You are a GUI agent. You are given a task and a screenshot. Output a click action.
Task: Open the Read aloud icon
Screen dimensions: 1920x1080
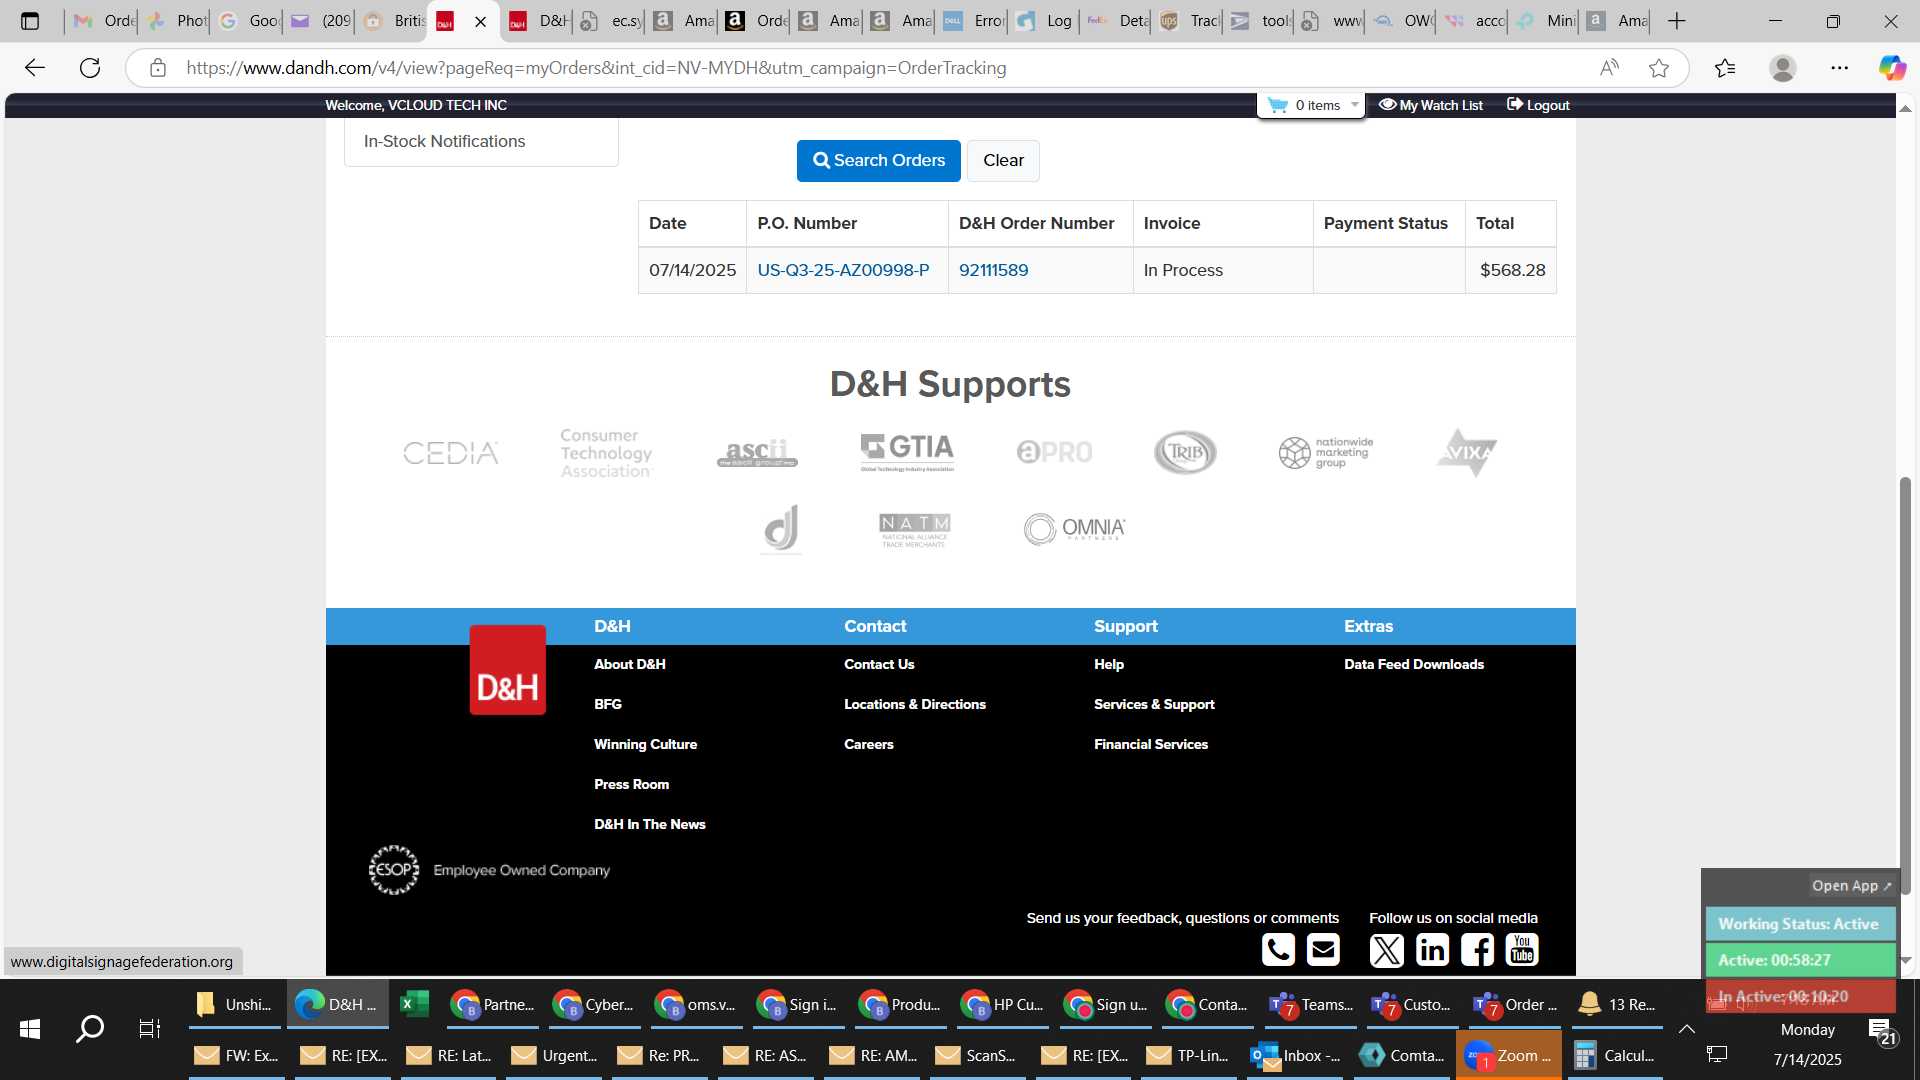pyautogui.click(x=1609, y=68)
